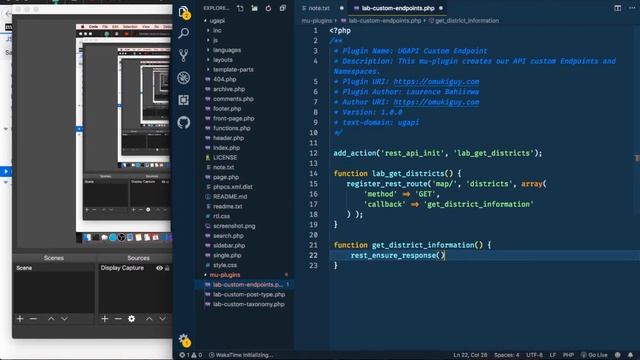Open the Search view in activity bar
Image resolution: width=640 pixels, height=360 pixels.
click(x=184, y=33)
